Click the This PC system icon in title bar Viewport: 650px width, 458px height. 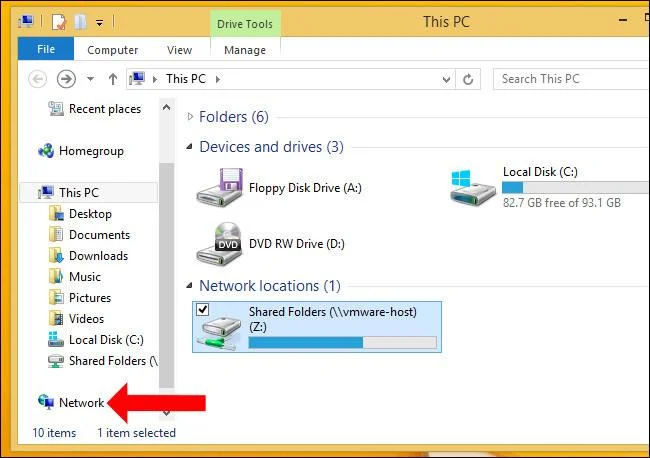[x=26, y=22]
